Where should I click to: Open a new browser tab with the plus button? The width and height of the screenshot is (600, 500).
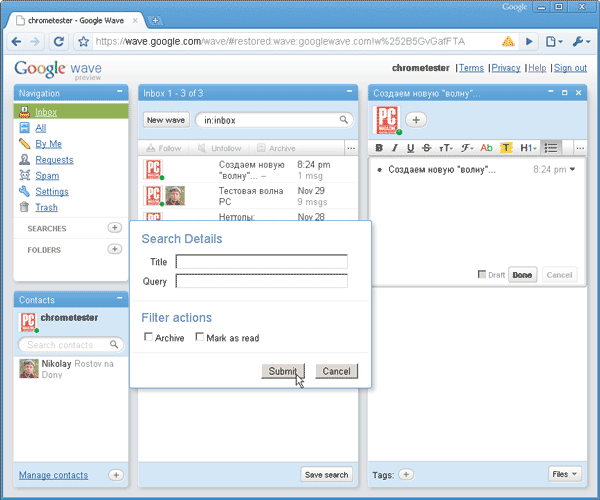click(155, 20)
